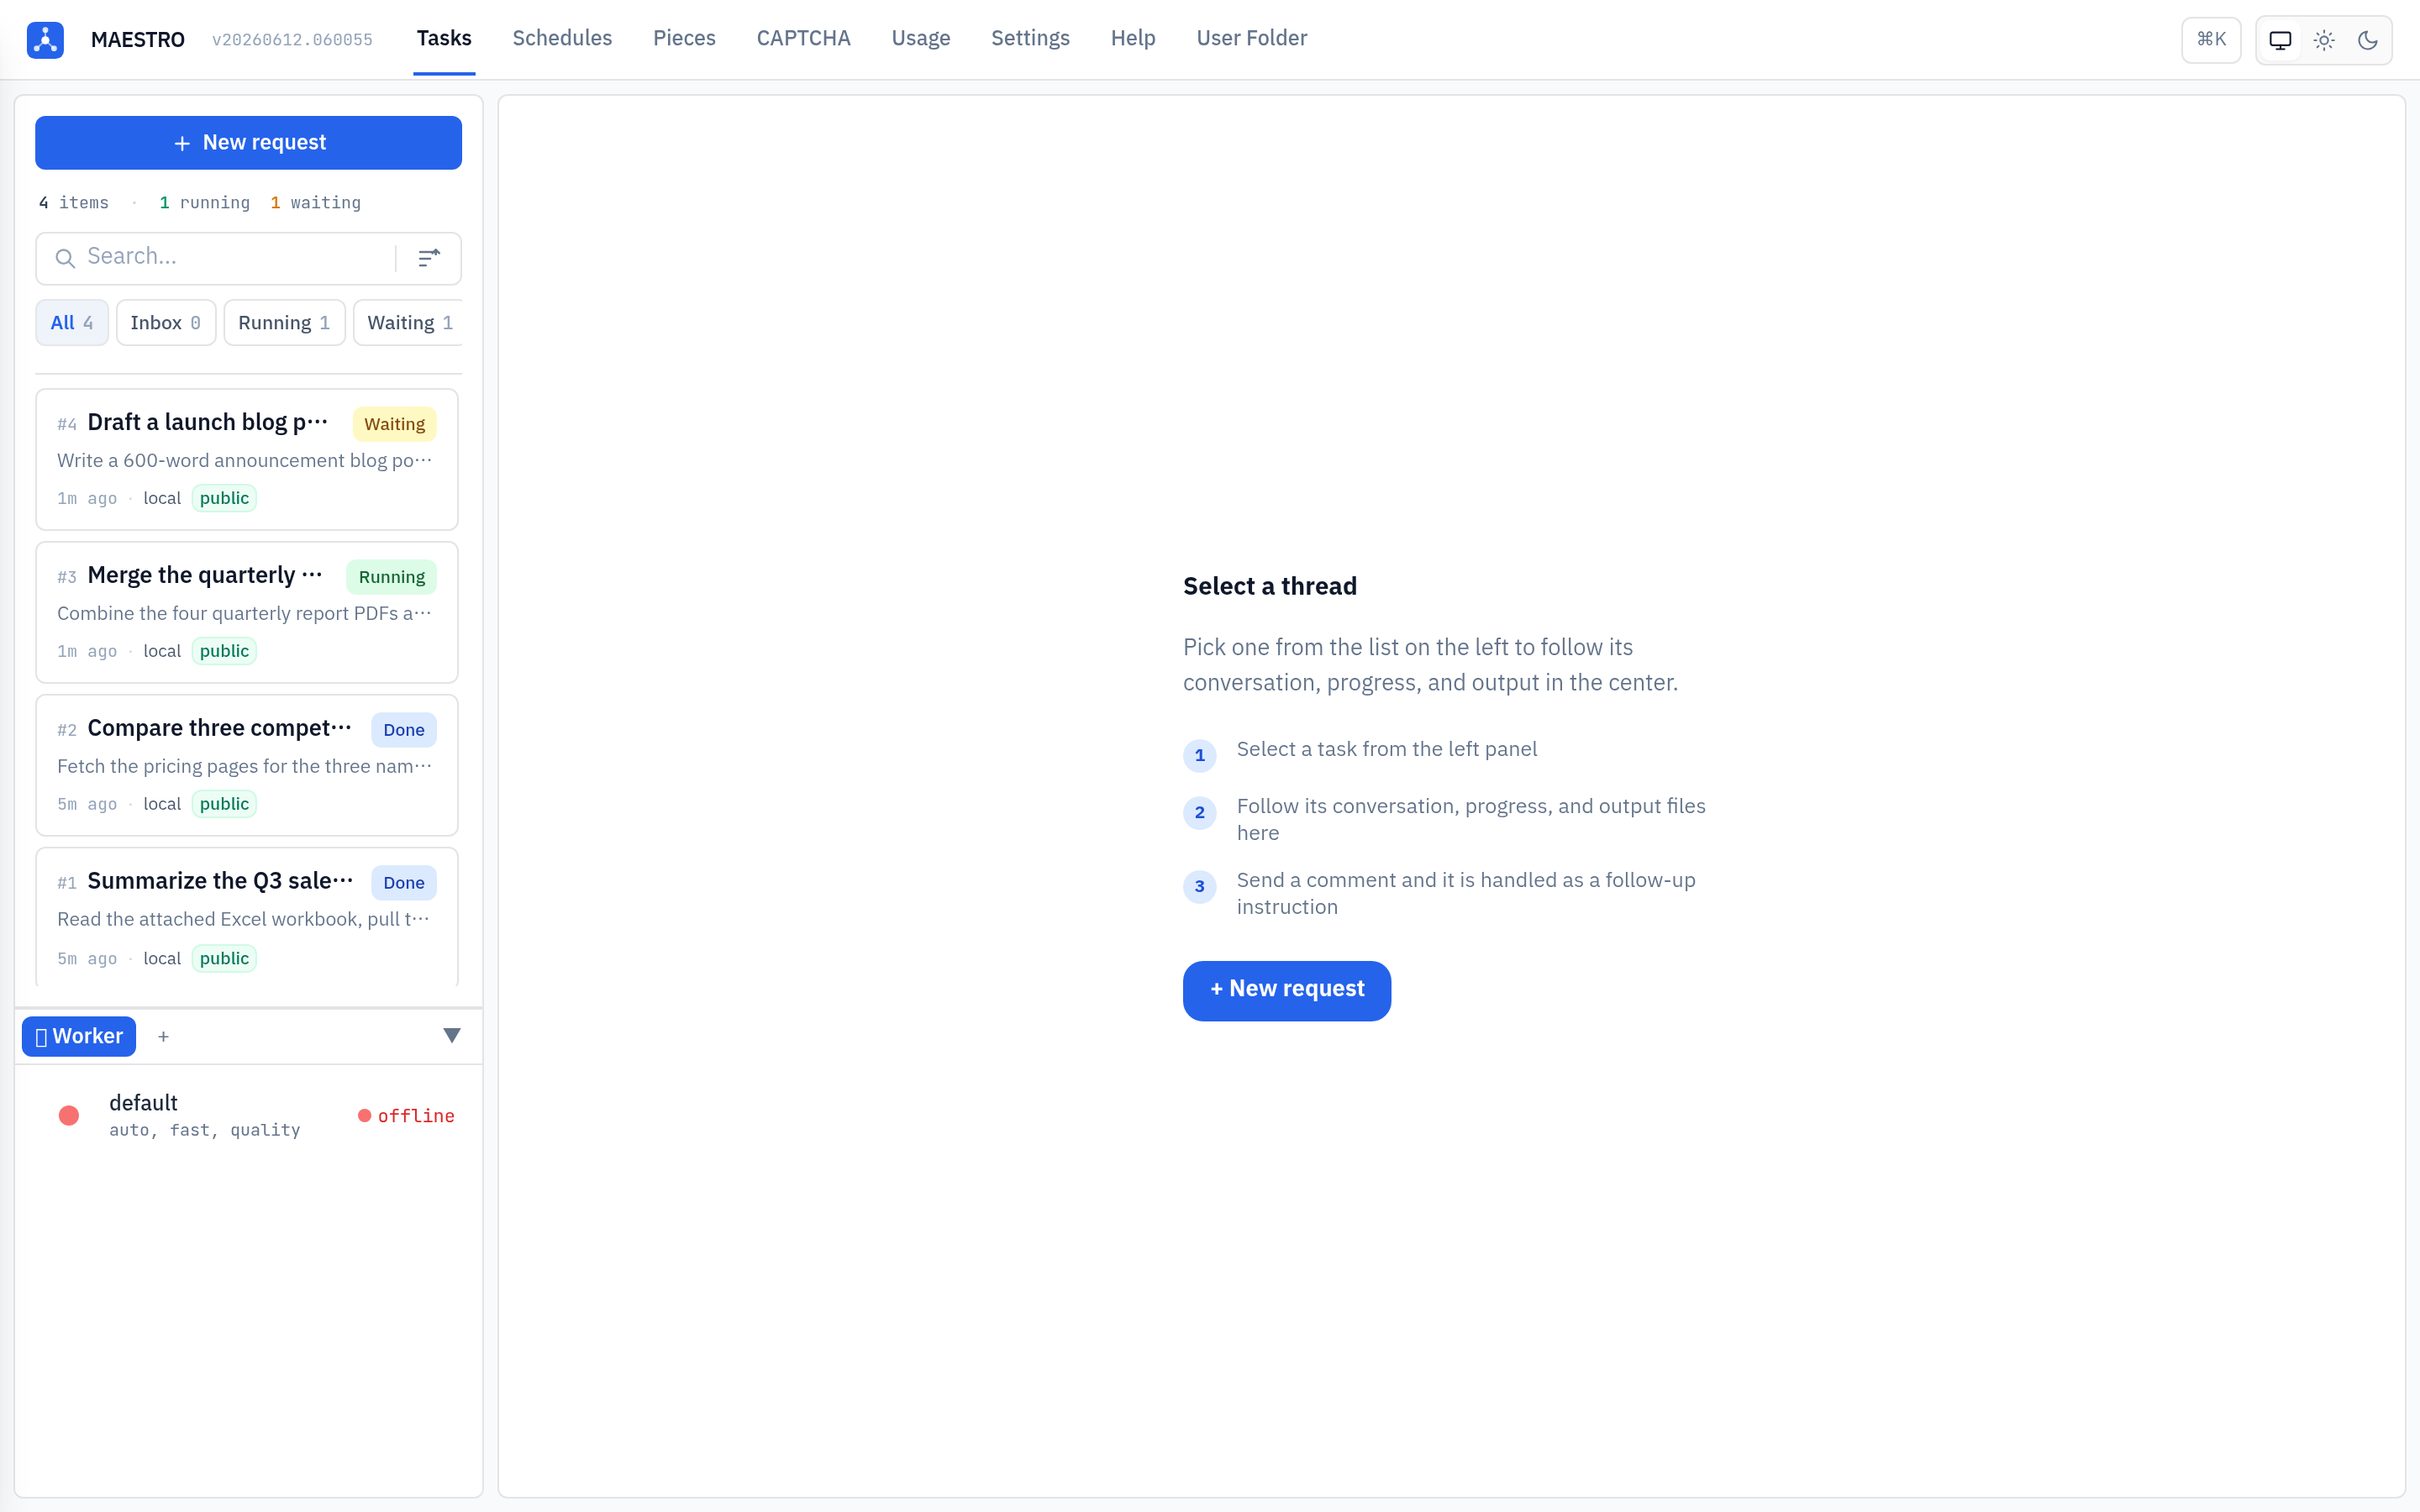This screenshot has height=1512, width=2420.
Task: Click the '1 running' counter
Action: point(205,203)
